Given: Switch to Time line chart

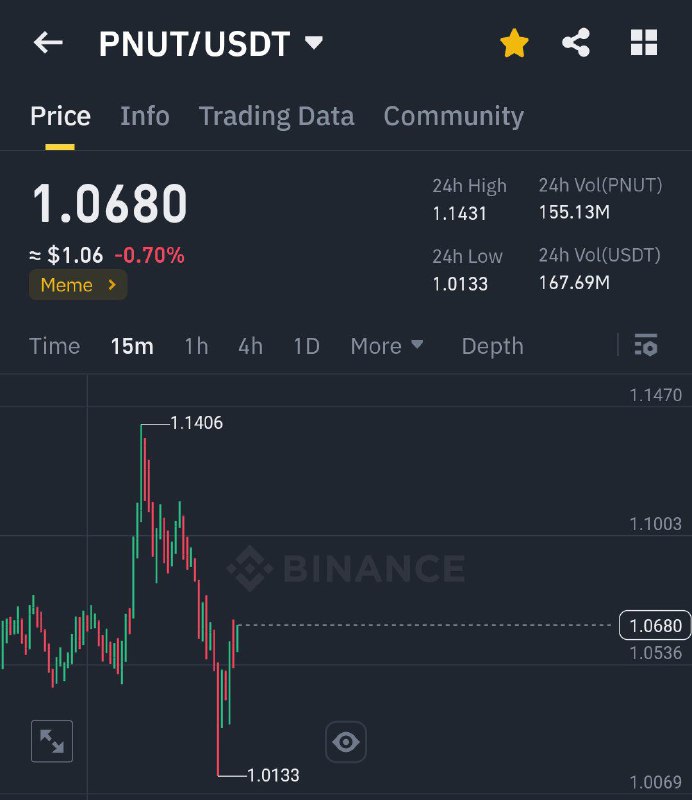Looking at the screenshot, I should click(55, 346).
